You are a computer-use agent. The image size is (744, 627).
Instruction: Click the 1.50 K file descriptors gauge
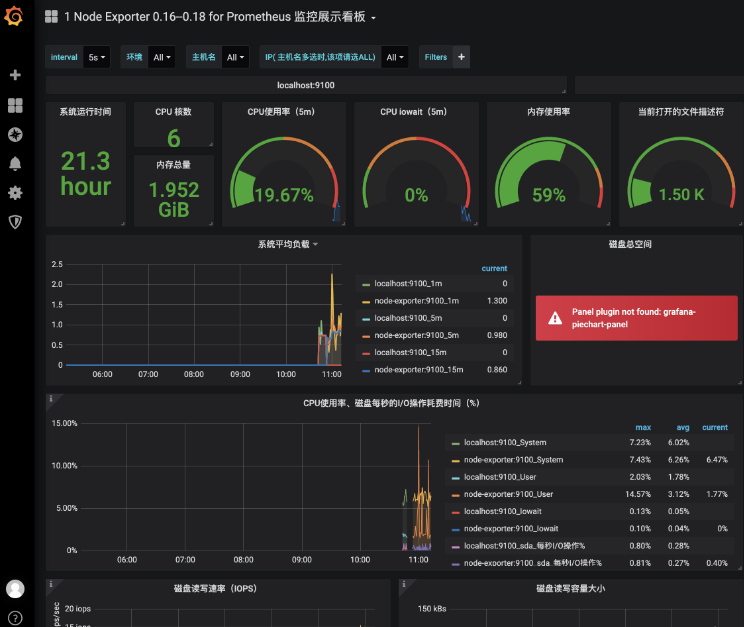point(681,174)
